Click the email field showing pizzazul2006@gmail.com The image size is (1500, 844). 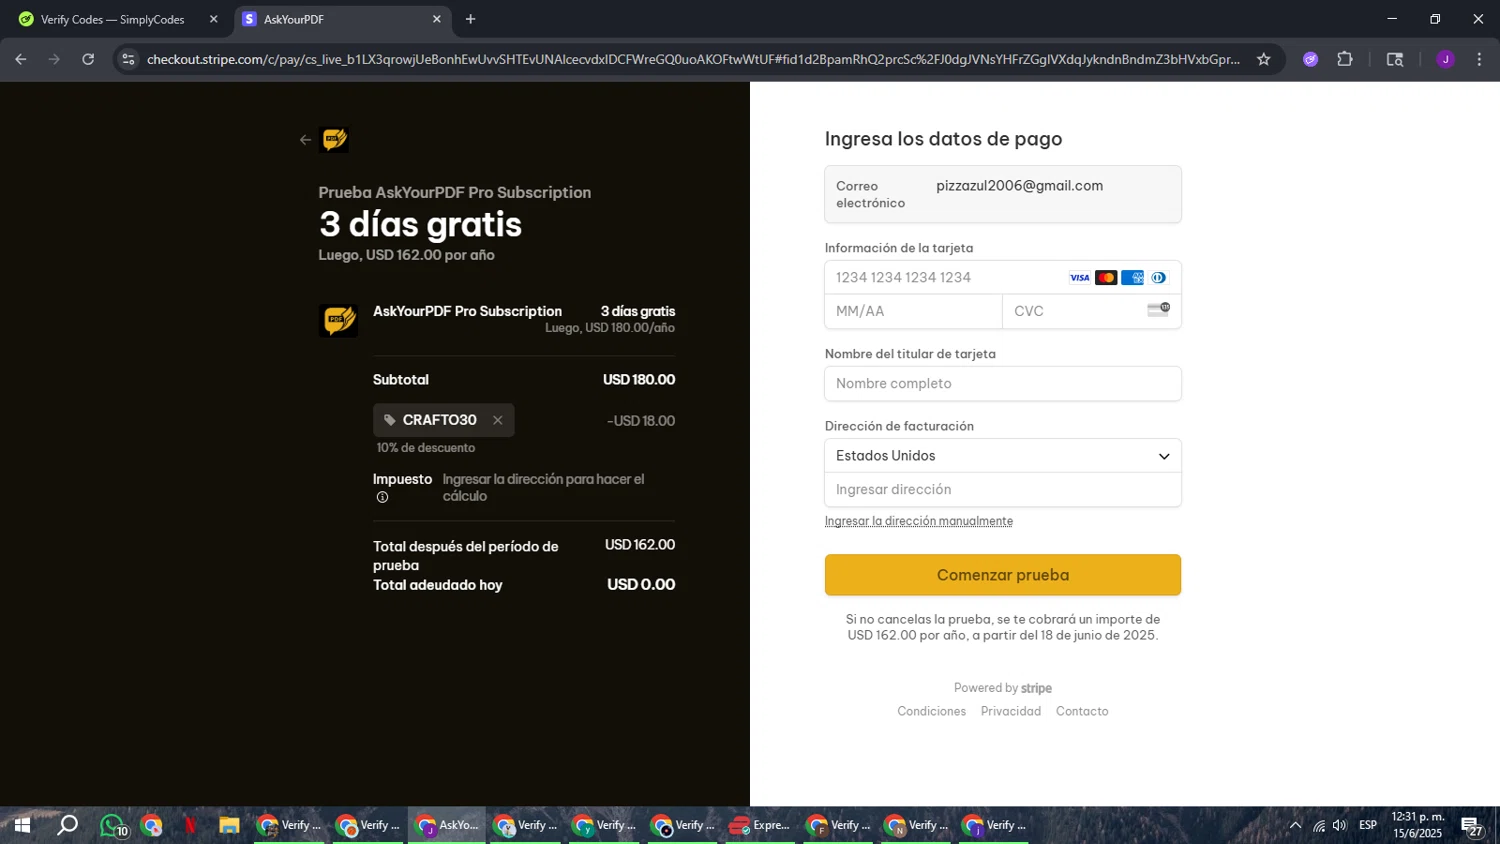point(1003,194)
